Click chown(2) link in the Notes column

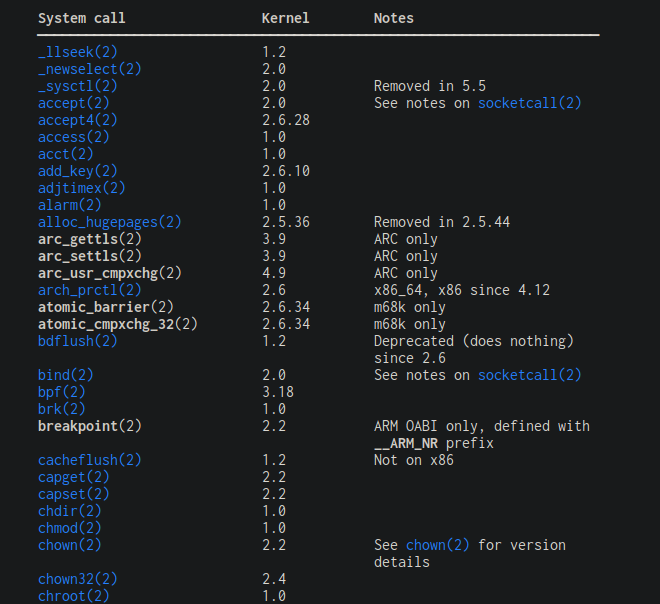(437, 545)
